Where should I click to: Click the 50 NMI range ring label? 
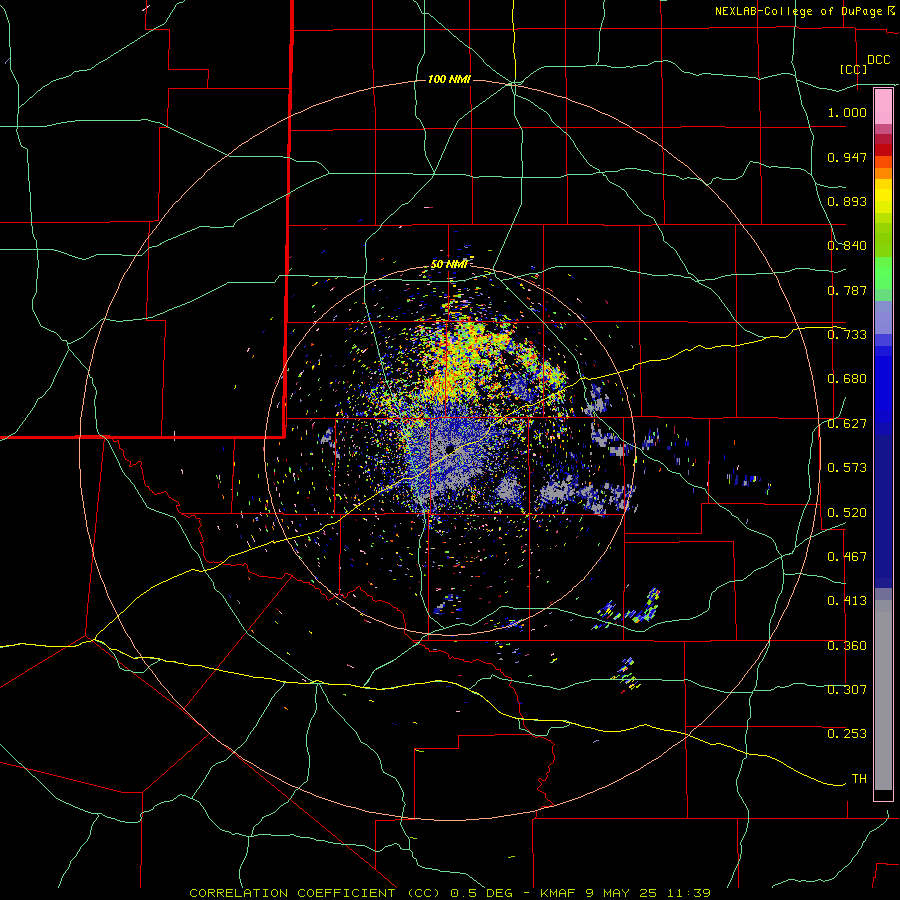[449, 264]
